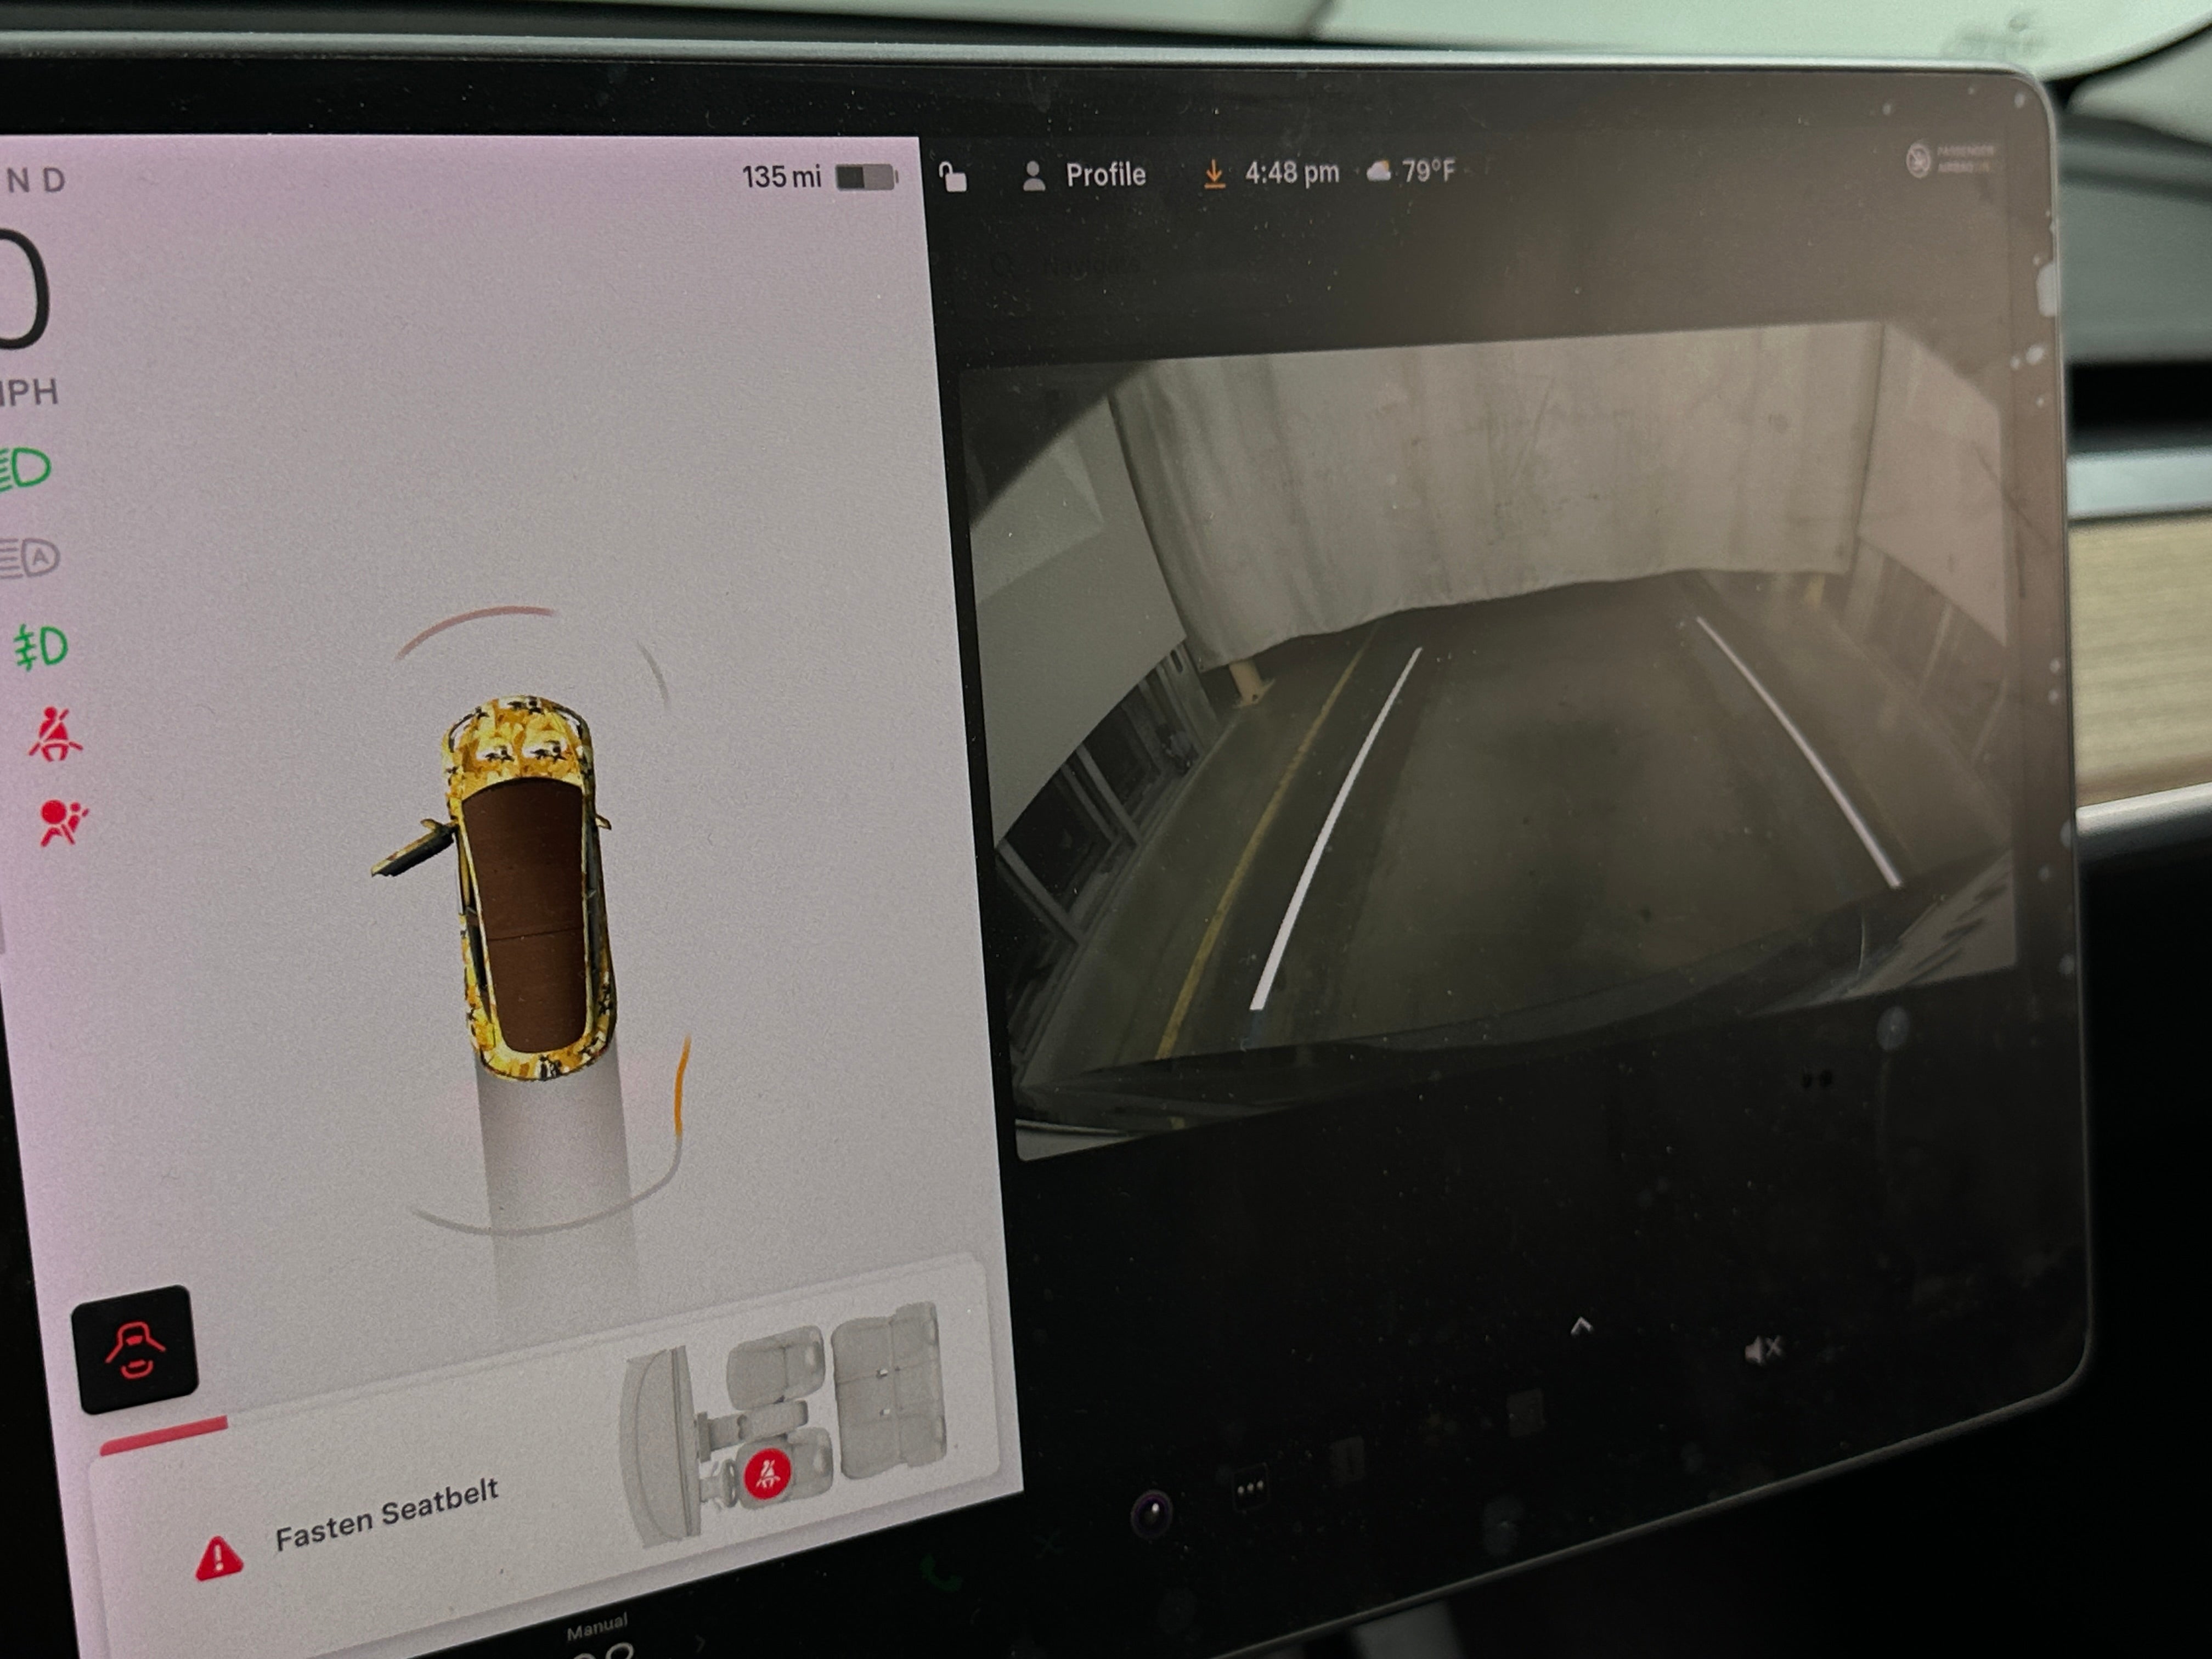Tap the unlocked padlock icon

point(953,177)
